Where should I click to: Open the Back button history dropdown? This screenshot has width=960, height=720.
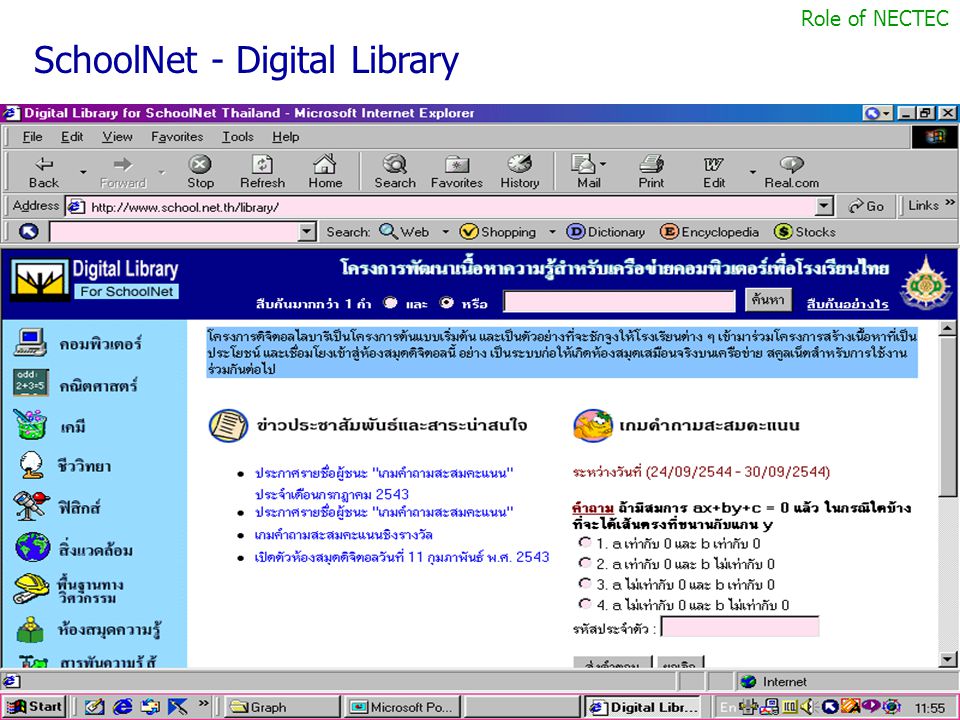[83, 172]
